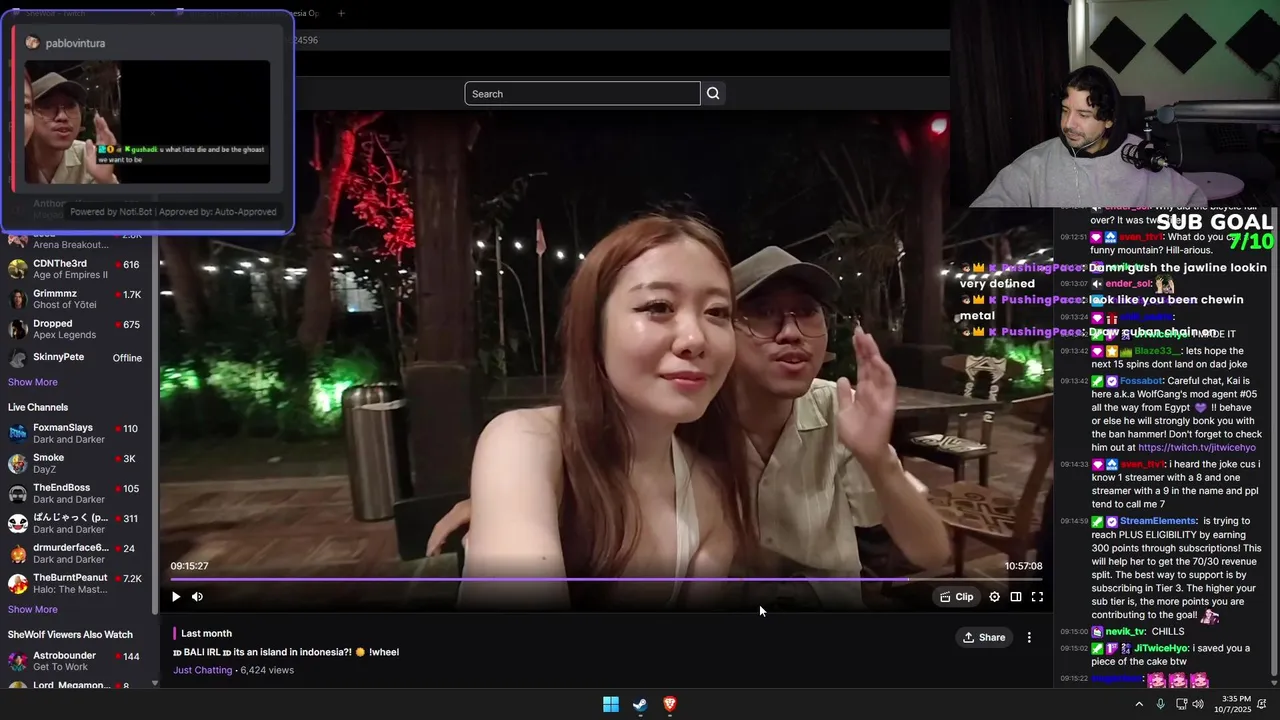Show More below TheBurntPeanut
Image resolution: width=1280 pixels, height=720 pixels.
pos(33,609)
